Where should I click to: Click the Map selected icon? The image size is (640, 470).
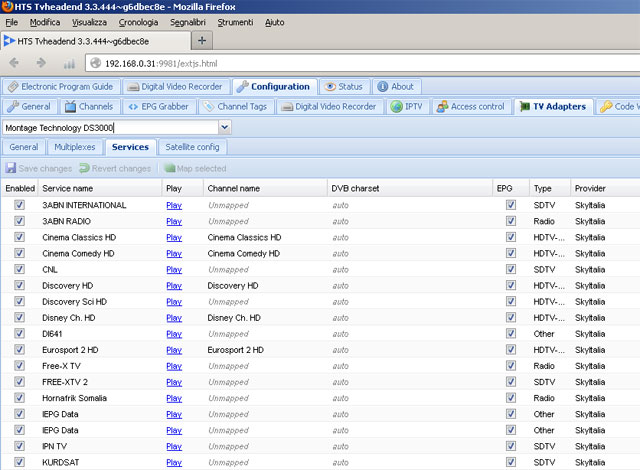(169, 168)
